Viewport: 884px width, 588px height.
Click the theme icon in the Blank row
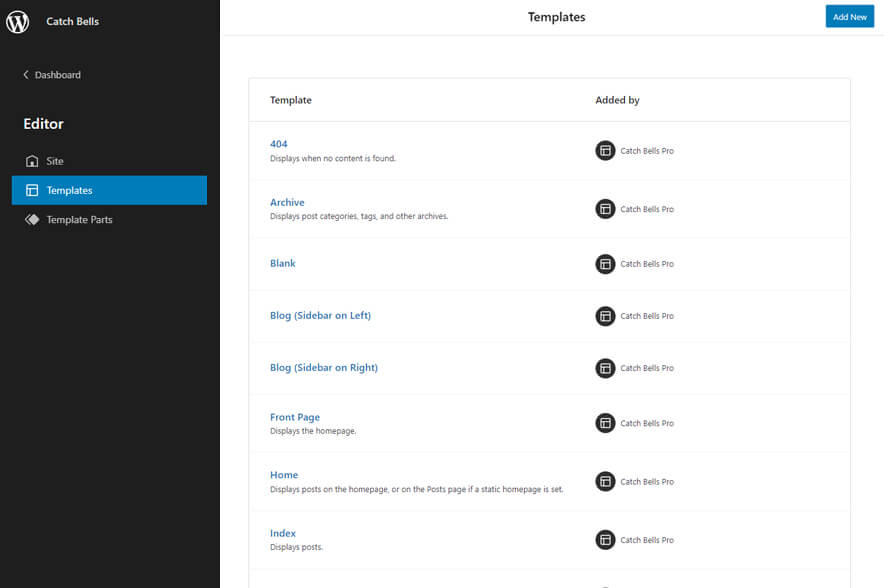point(605,264)
